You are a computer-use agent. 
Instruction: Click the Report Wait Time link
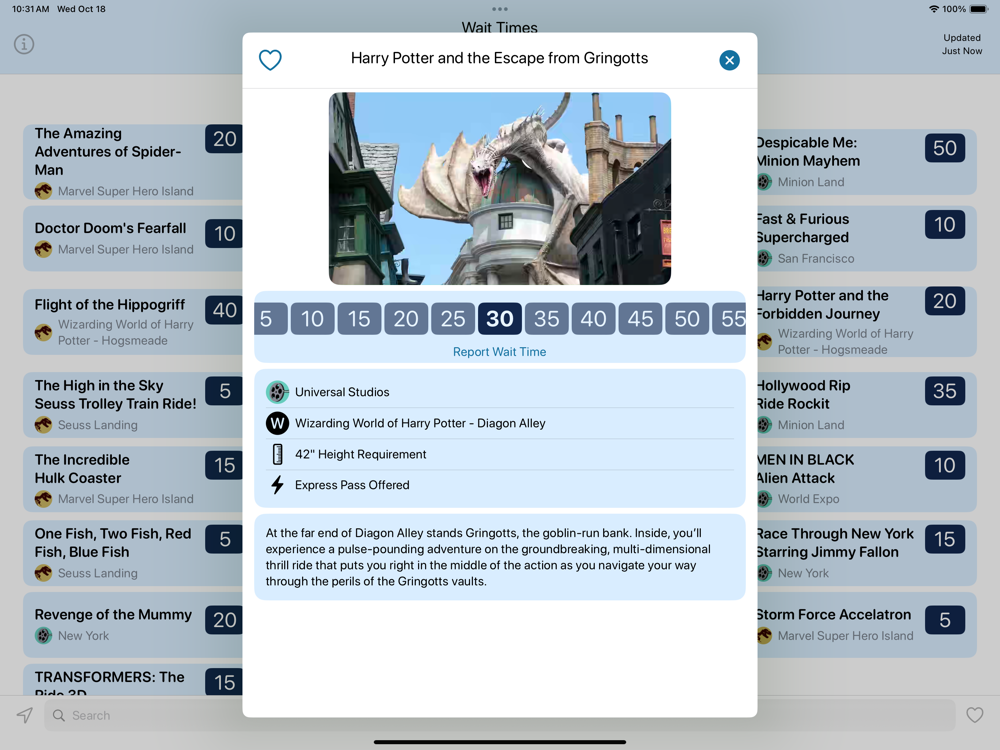point(499,352)
